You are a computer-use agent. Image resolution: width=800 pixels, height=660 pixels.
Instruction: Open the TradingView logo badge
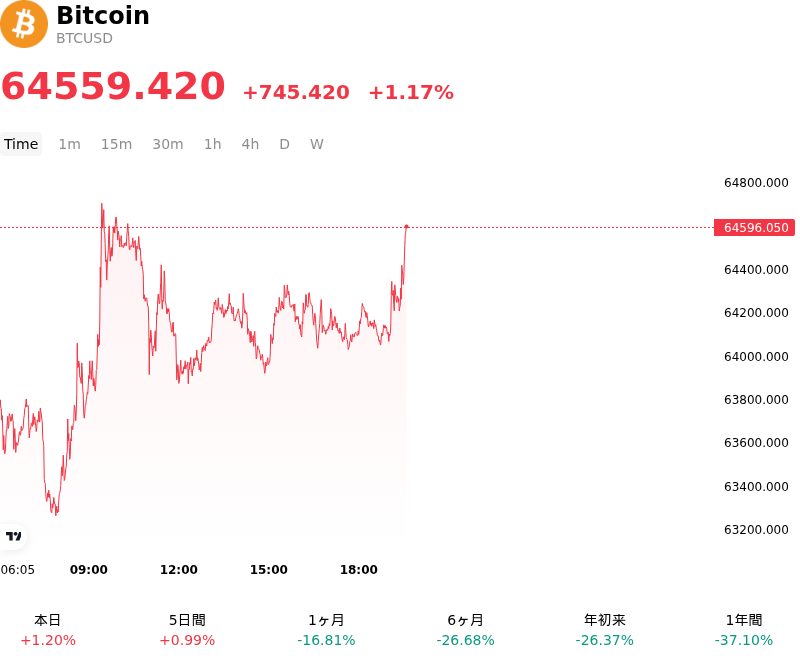pos(13,536)
